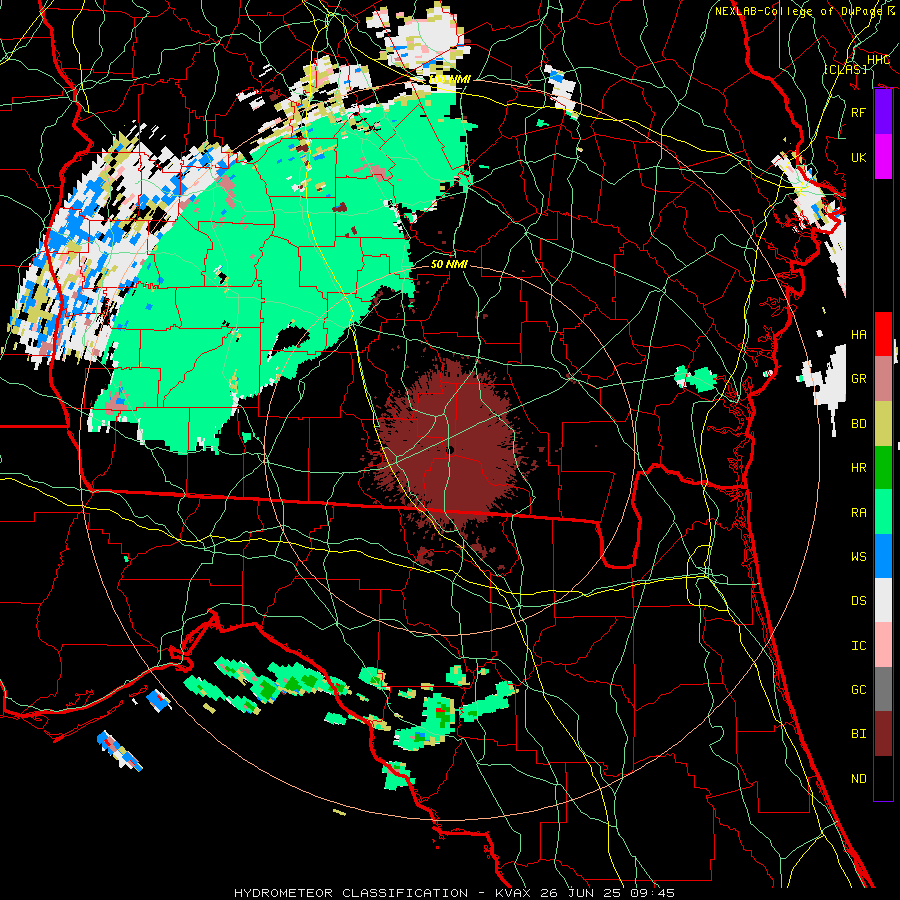The height and width of the screenshot is (900, 900).
Task: Click the Hydrometeor Classification KVAX title text
Action: [454, 893]
